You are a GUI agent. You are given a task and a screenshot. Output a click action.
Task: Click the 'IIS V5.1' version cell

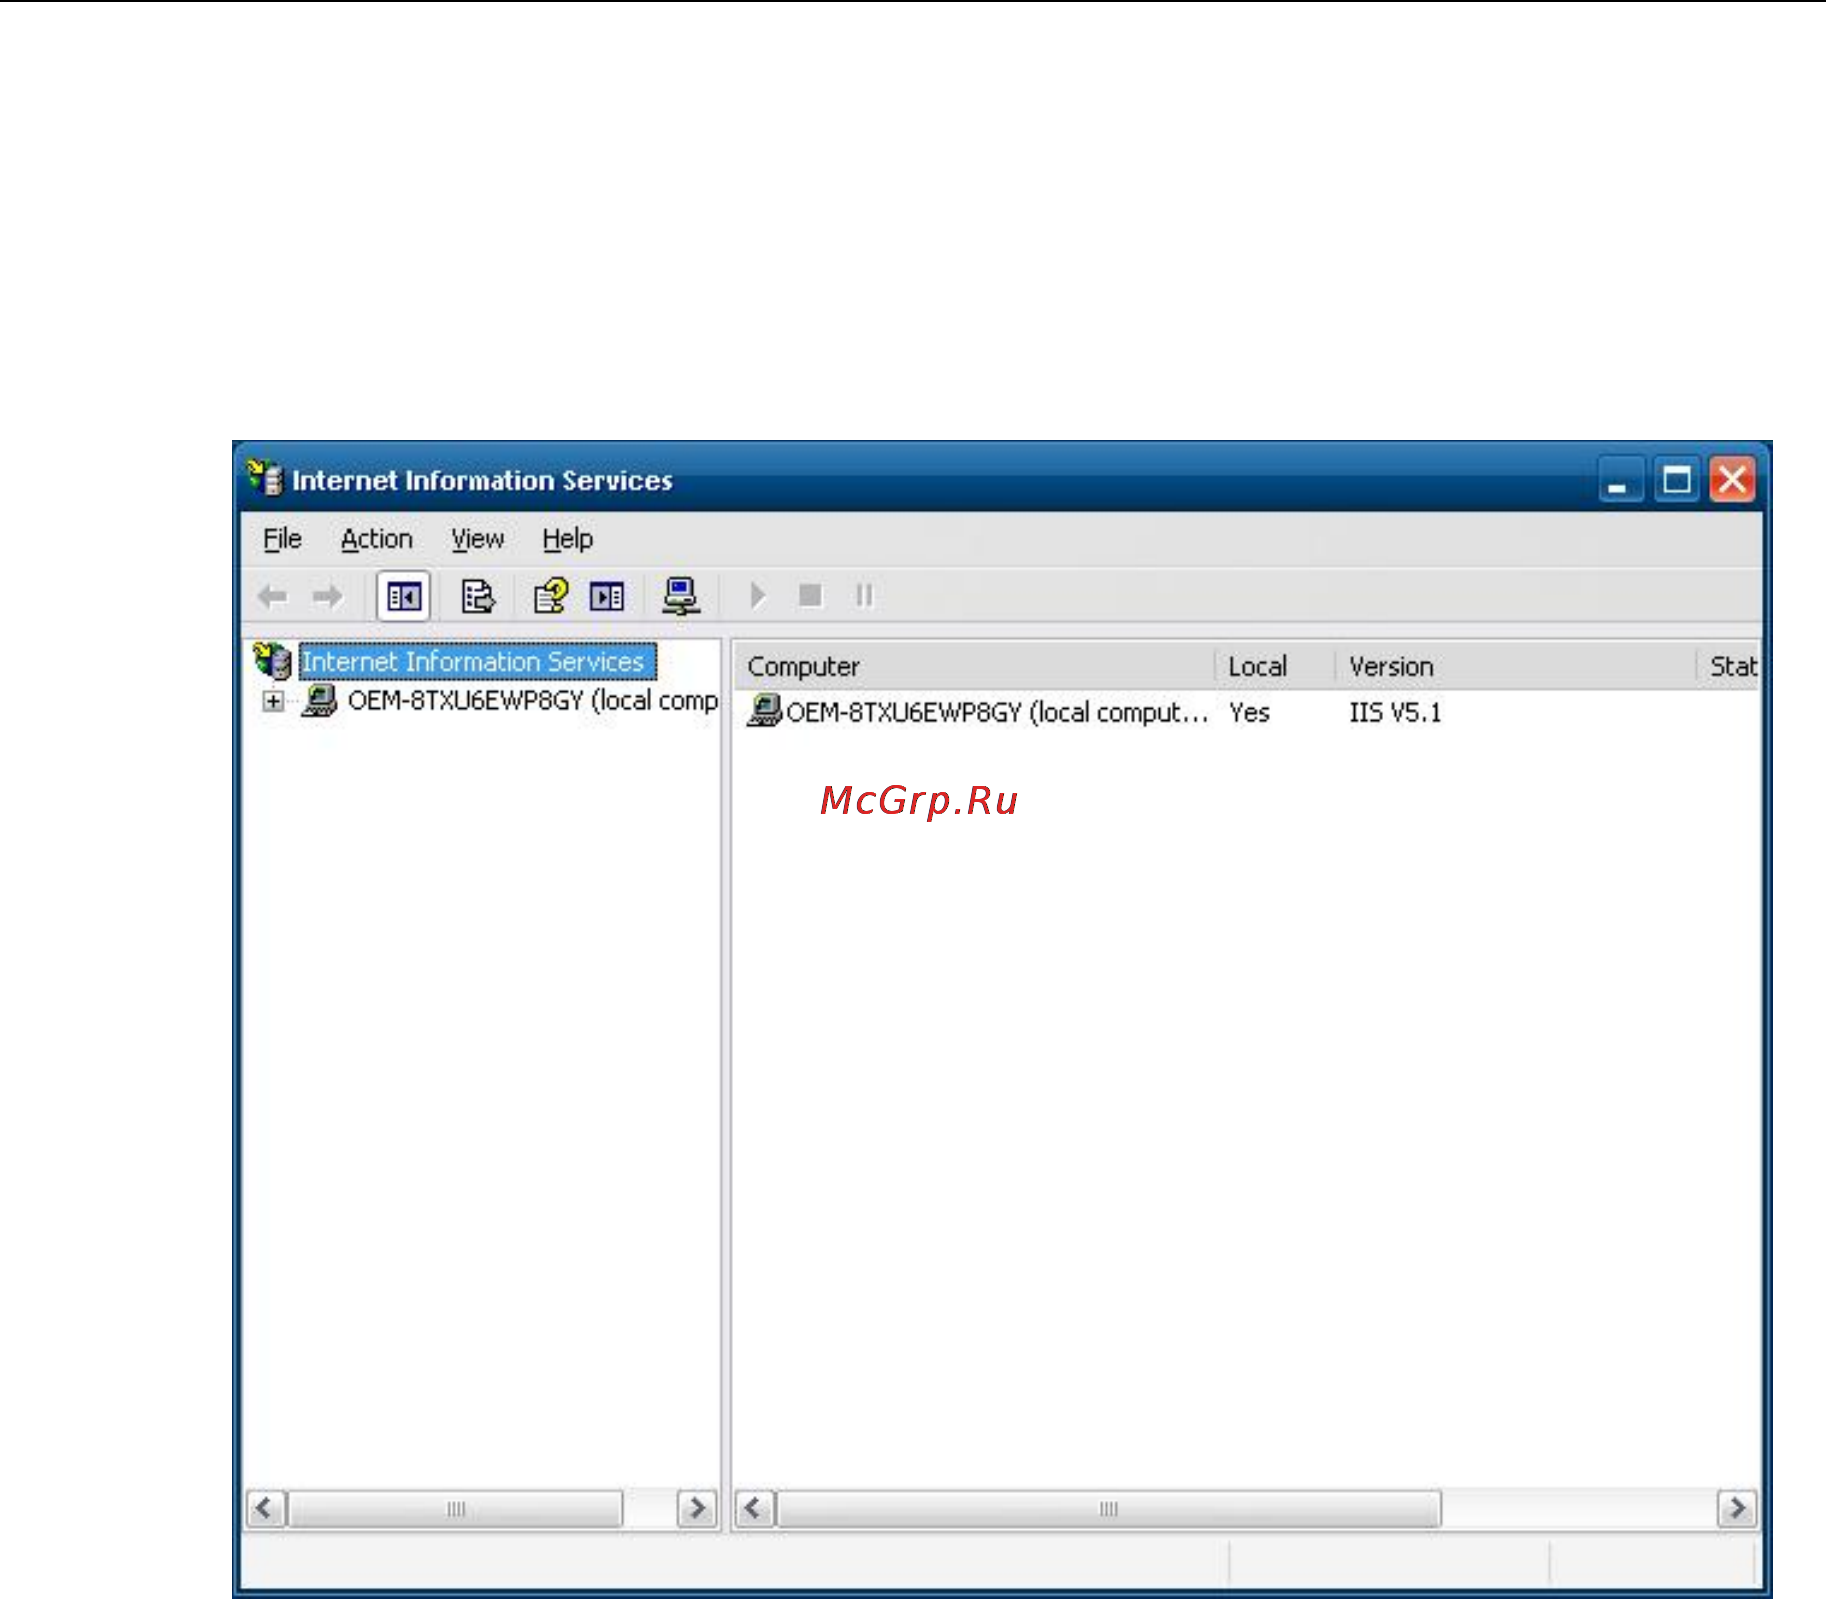(x=1395, y=713)
